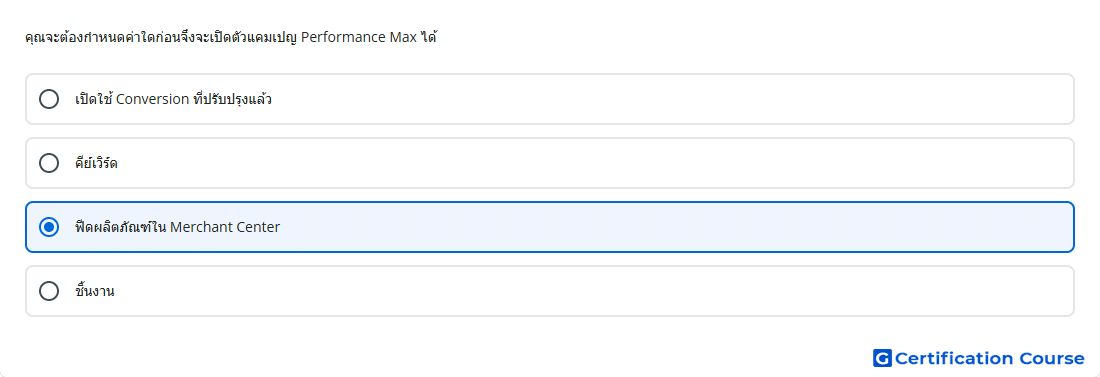The width and height of the screenshot is (1100, 377).
Task: Select the radio button for คีย์เวิร์ด
Action: pos(49,163)
